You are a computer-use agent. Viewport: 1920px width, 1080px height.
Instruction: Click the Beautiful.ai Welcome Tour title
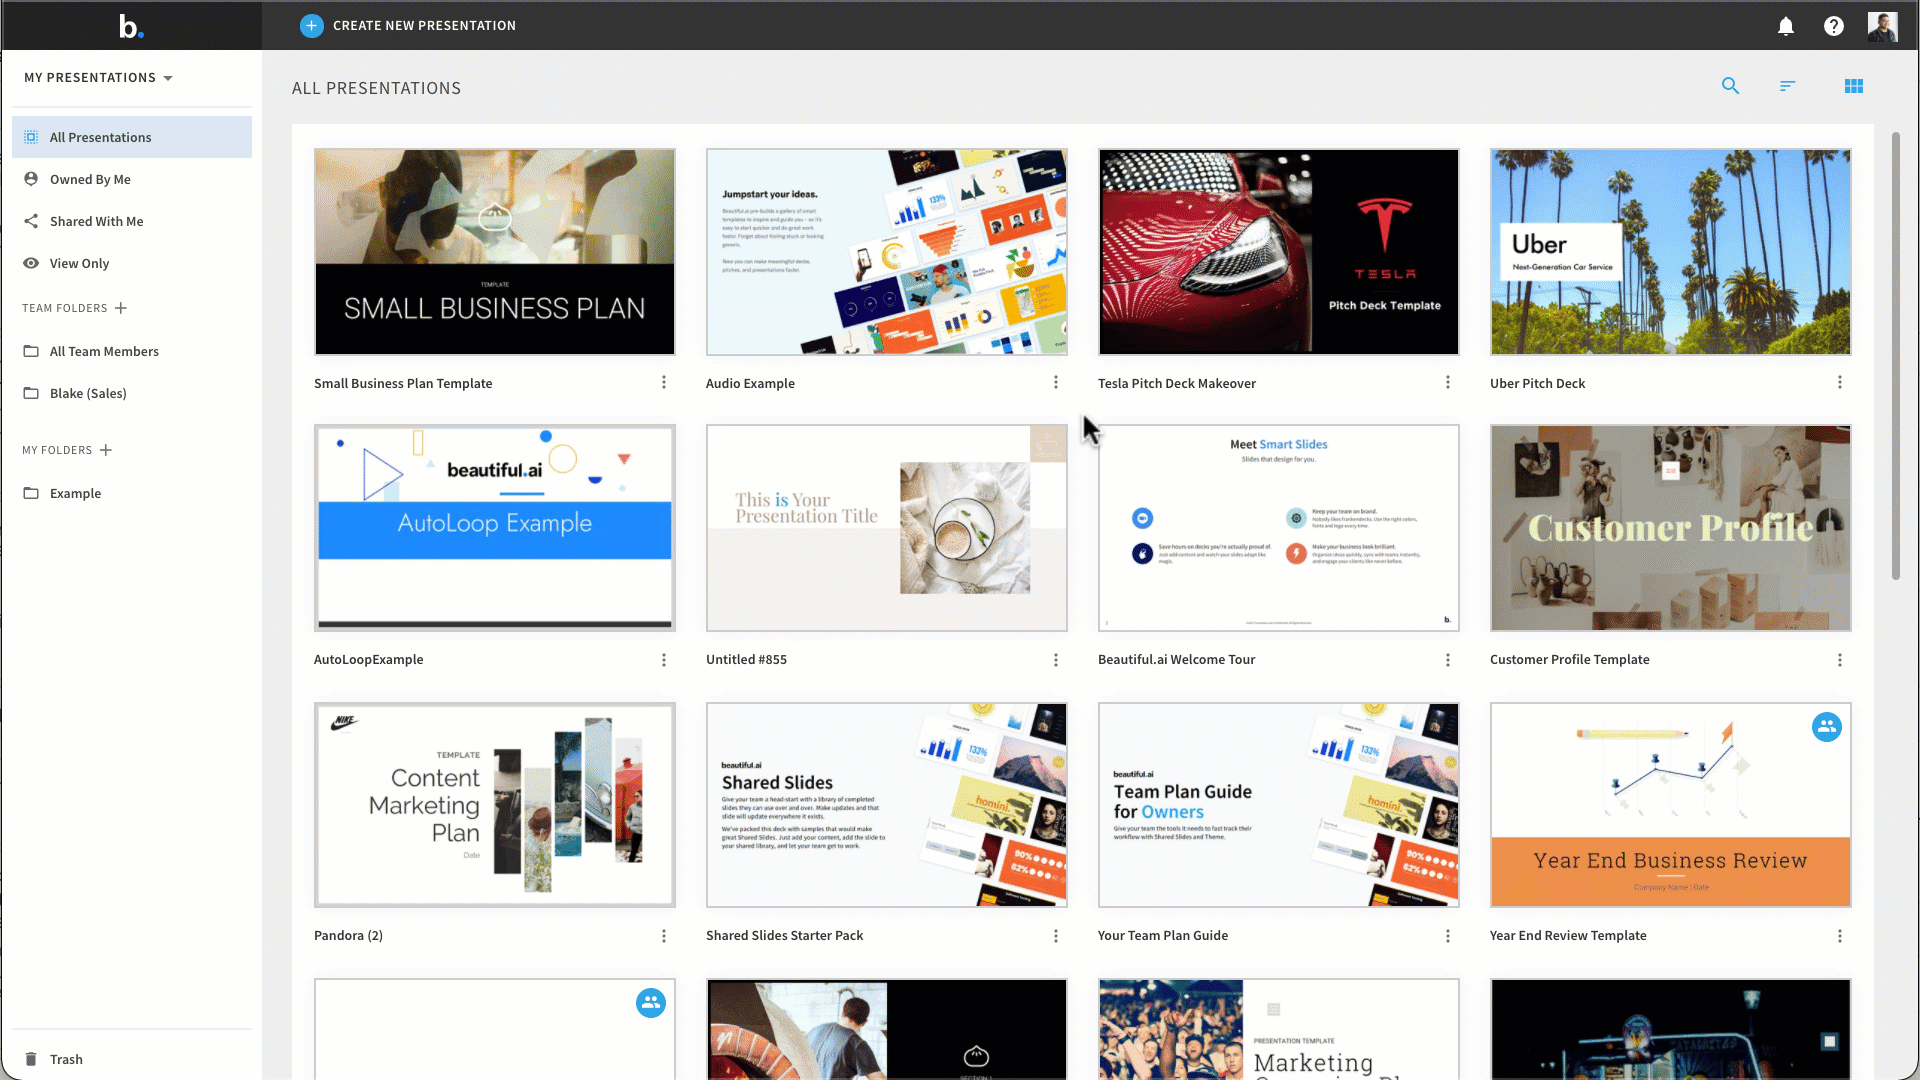(x=1176, y=660)
